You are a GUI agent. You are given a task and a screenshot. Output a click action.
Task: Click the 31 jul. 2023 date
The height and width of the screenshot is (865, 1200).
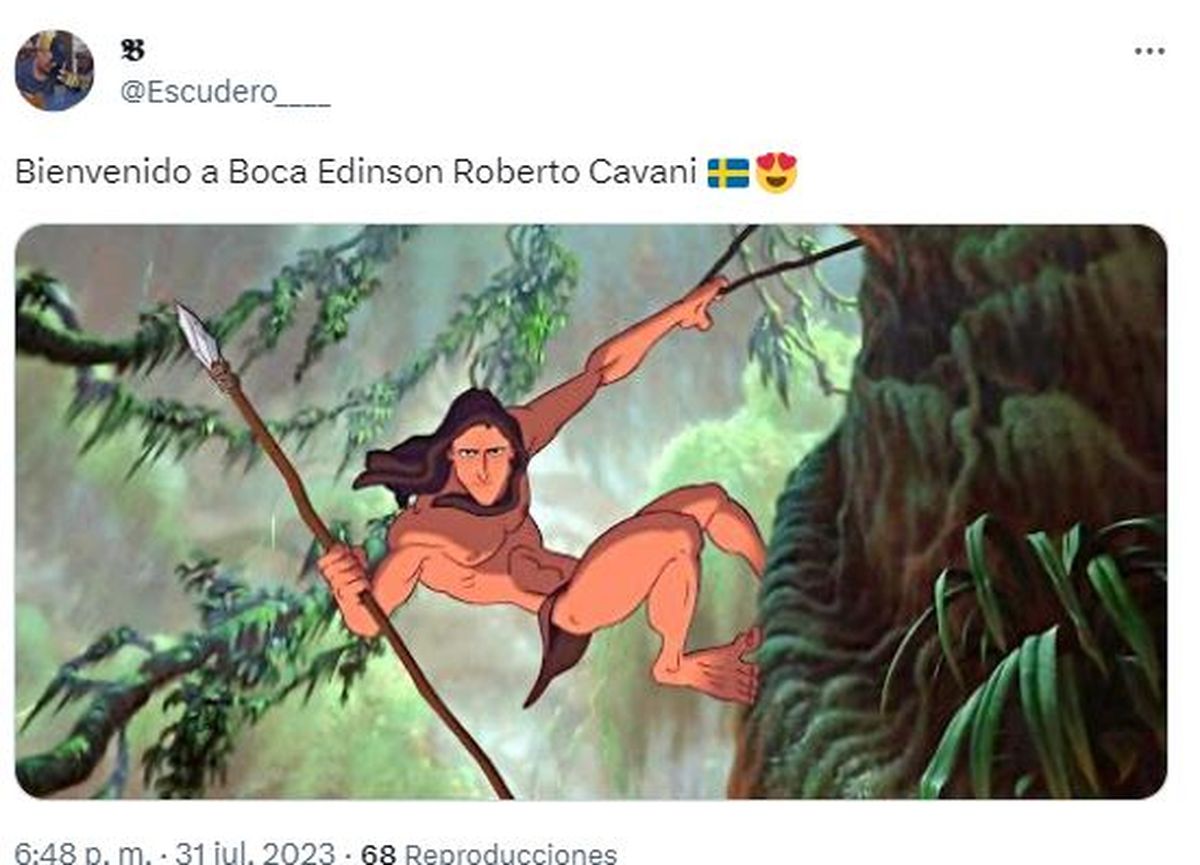254,854
